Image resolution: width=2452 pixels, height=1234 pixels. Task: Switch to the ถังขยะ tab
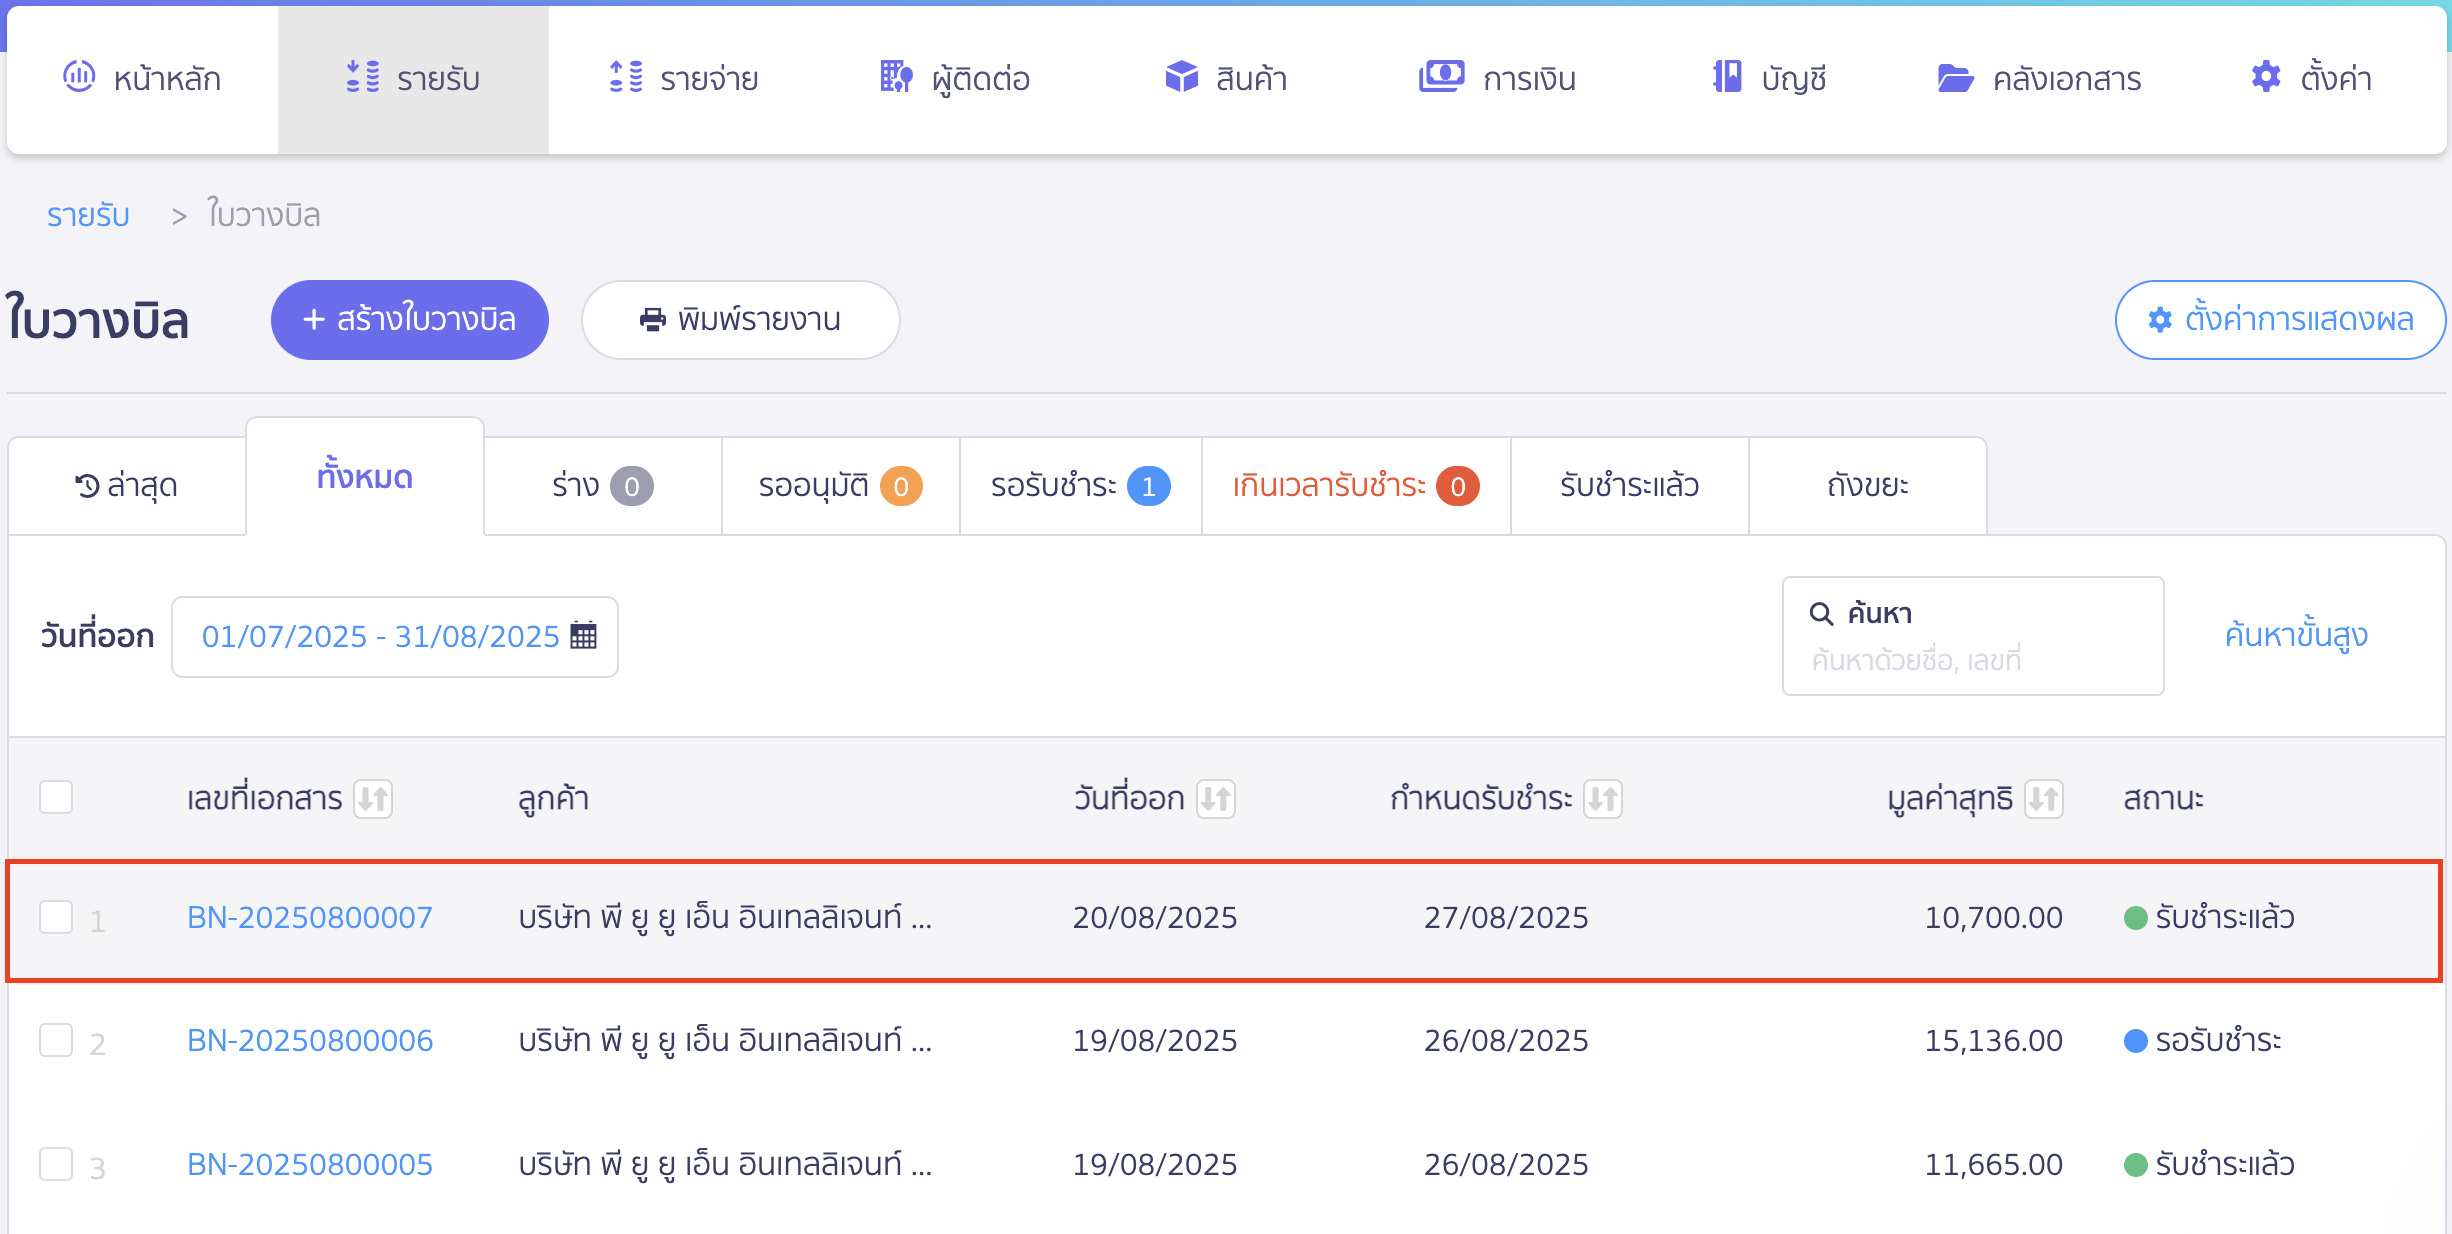[x=1867, y=486]
